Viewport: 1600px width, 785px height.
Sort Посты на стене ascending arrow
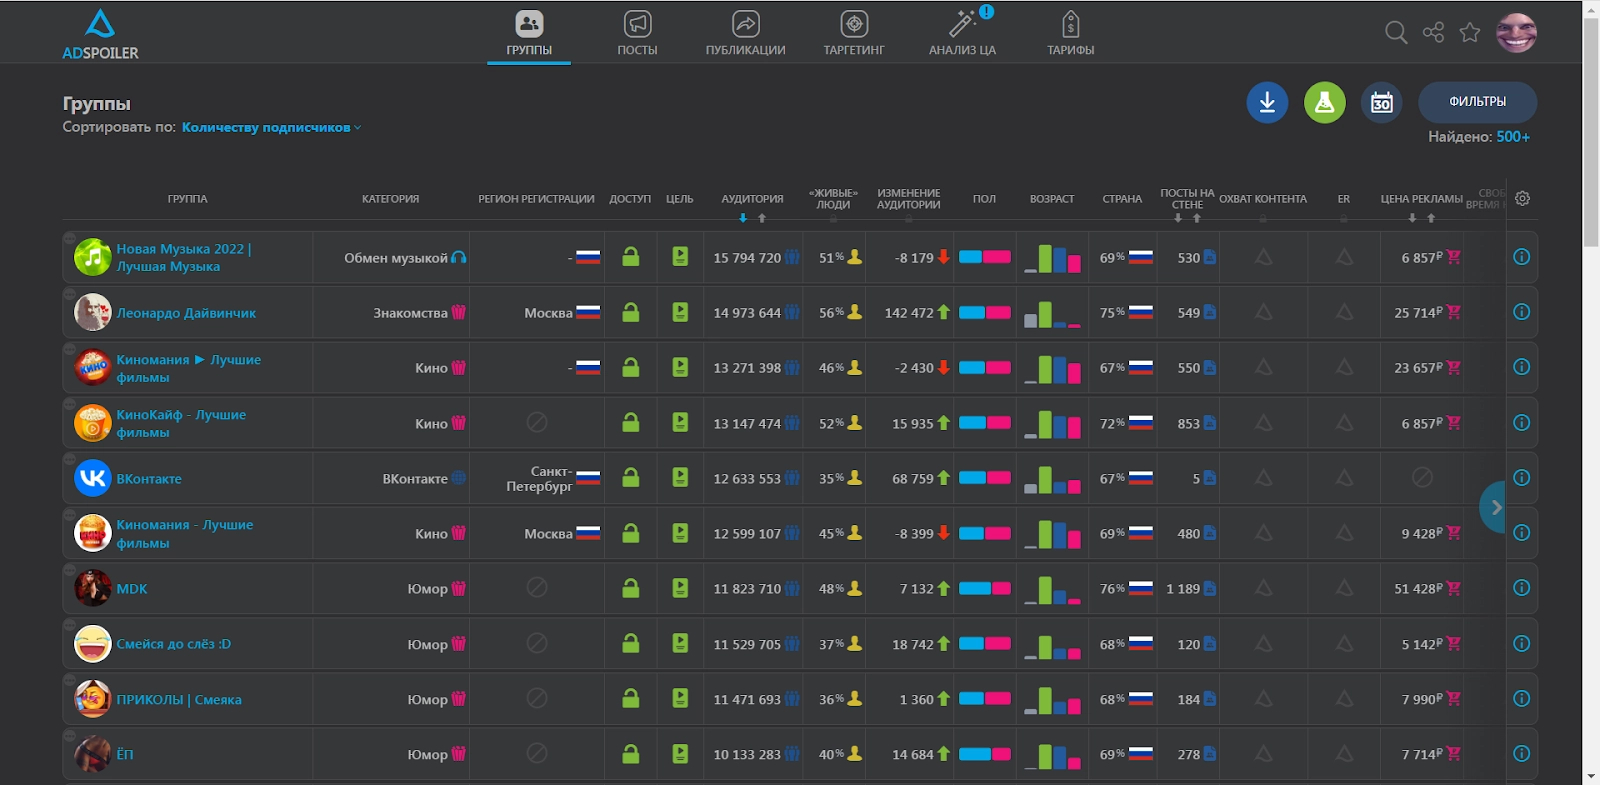click(x=1196, y=218)
